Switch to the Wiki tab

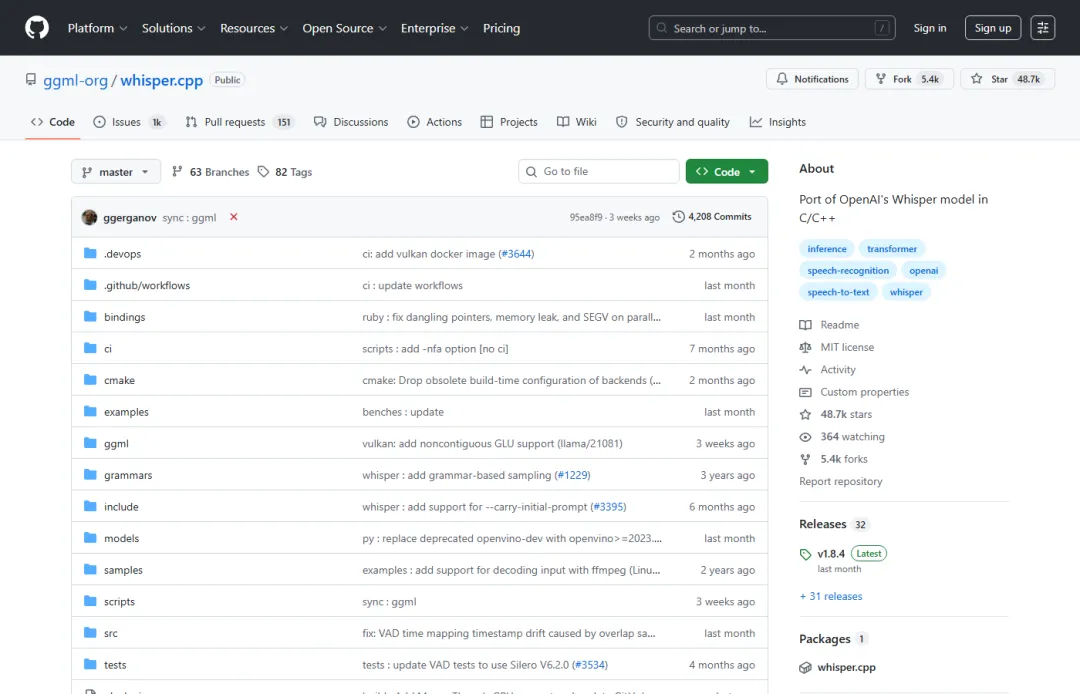pos(577,122)
